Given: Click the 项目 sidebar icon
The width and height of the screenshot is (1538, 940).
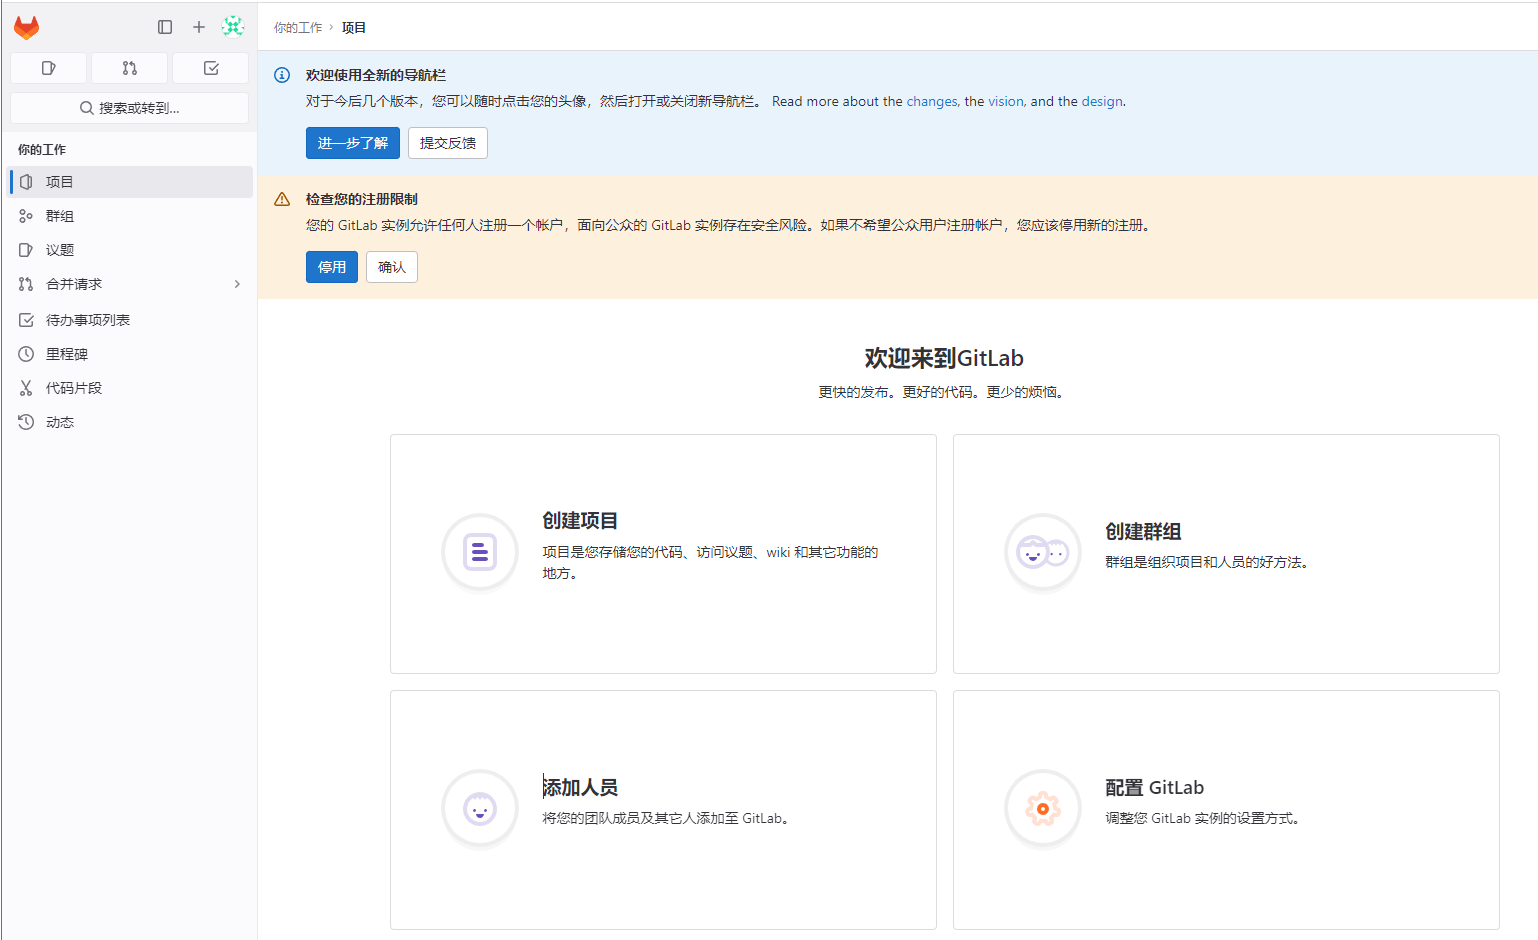Looking at the screenshot, I should click(x=26, y=182).
